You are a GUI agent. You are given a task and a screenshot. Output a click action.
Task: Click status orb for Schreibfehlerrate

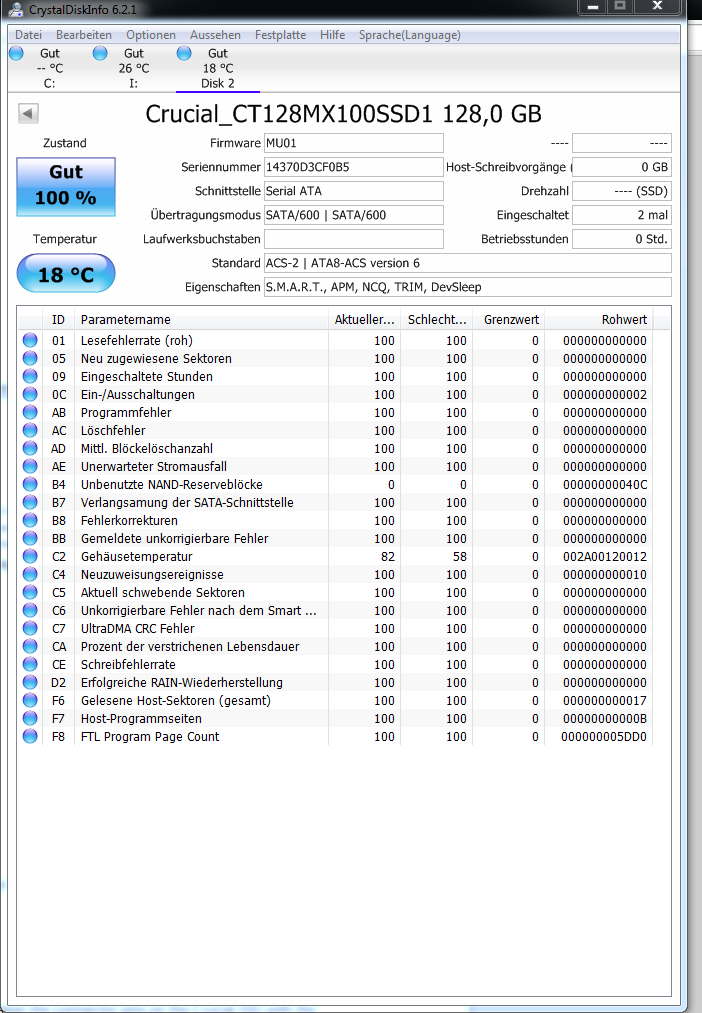click(30, 664)
